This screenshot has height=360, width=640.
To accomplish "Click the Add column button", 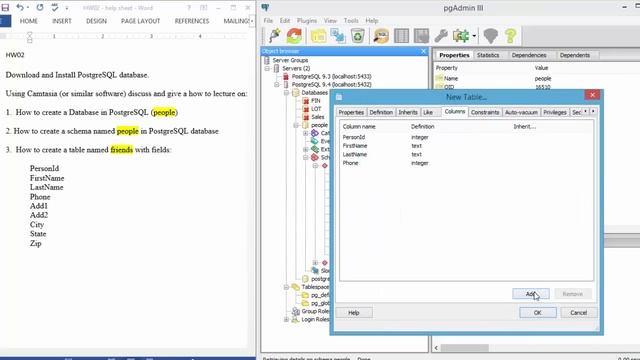I will (531, 294).
